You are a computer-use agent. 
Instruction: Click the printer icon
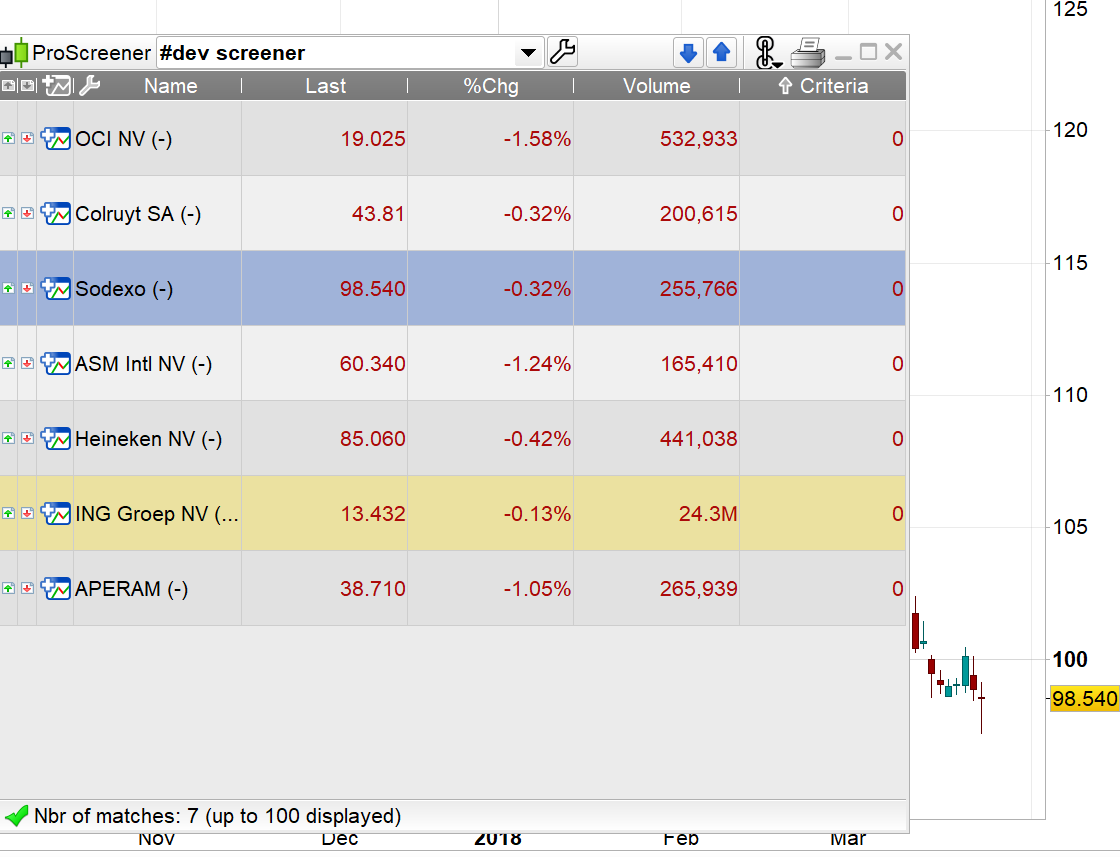pyautogui.click(x=807, y=52)
